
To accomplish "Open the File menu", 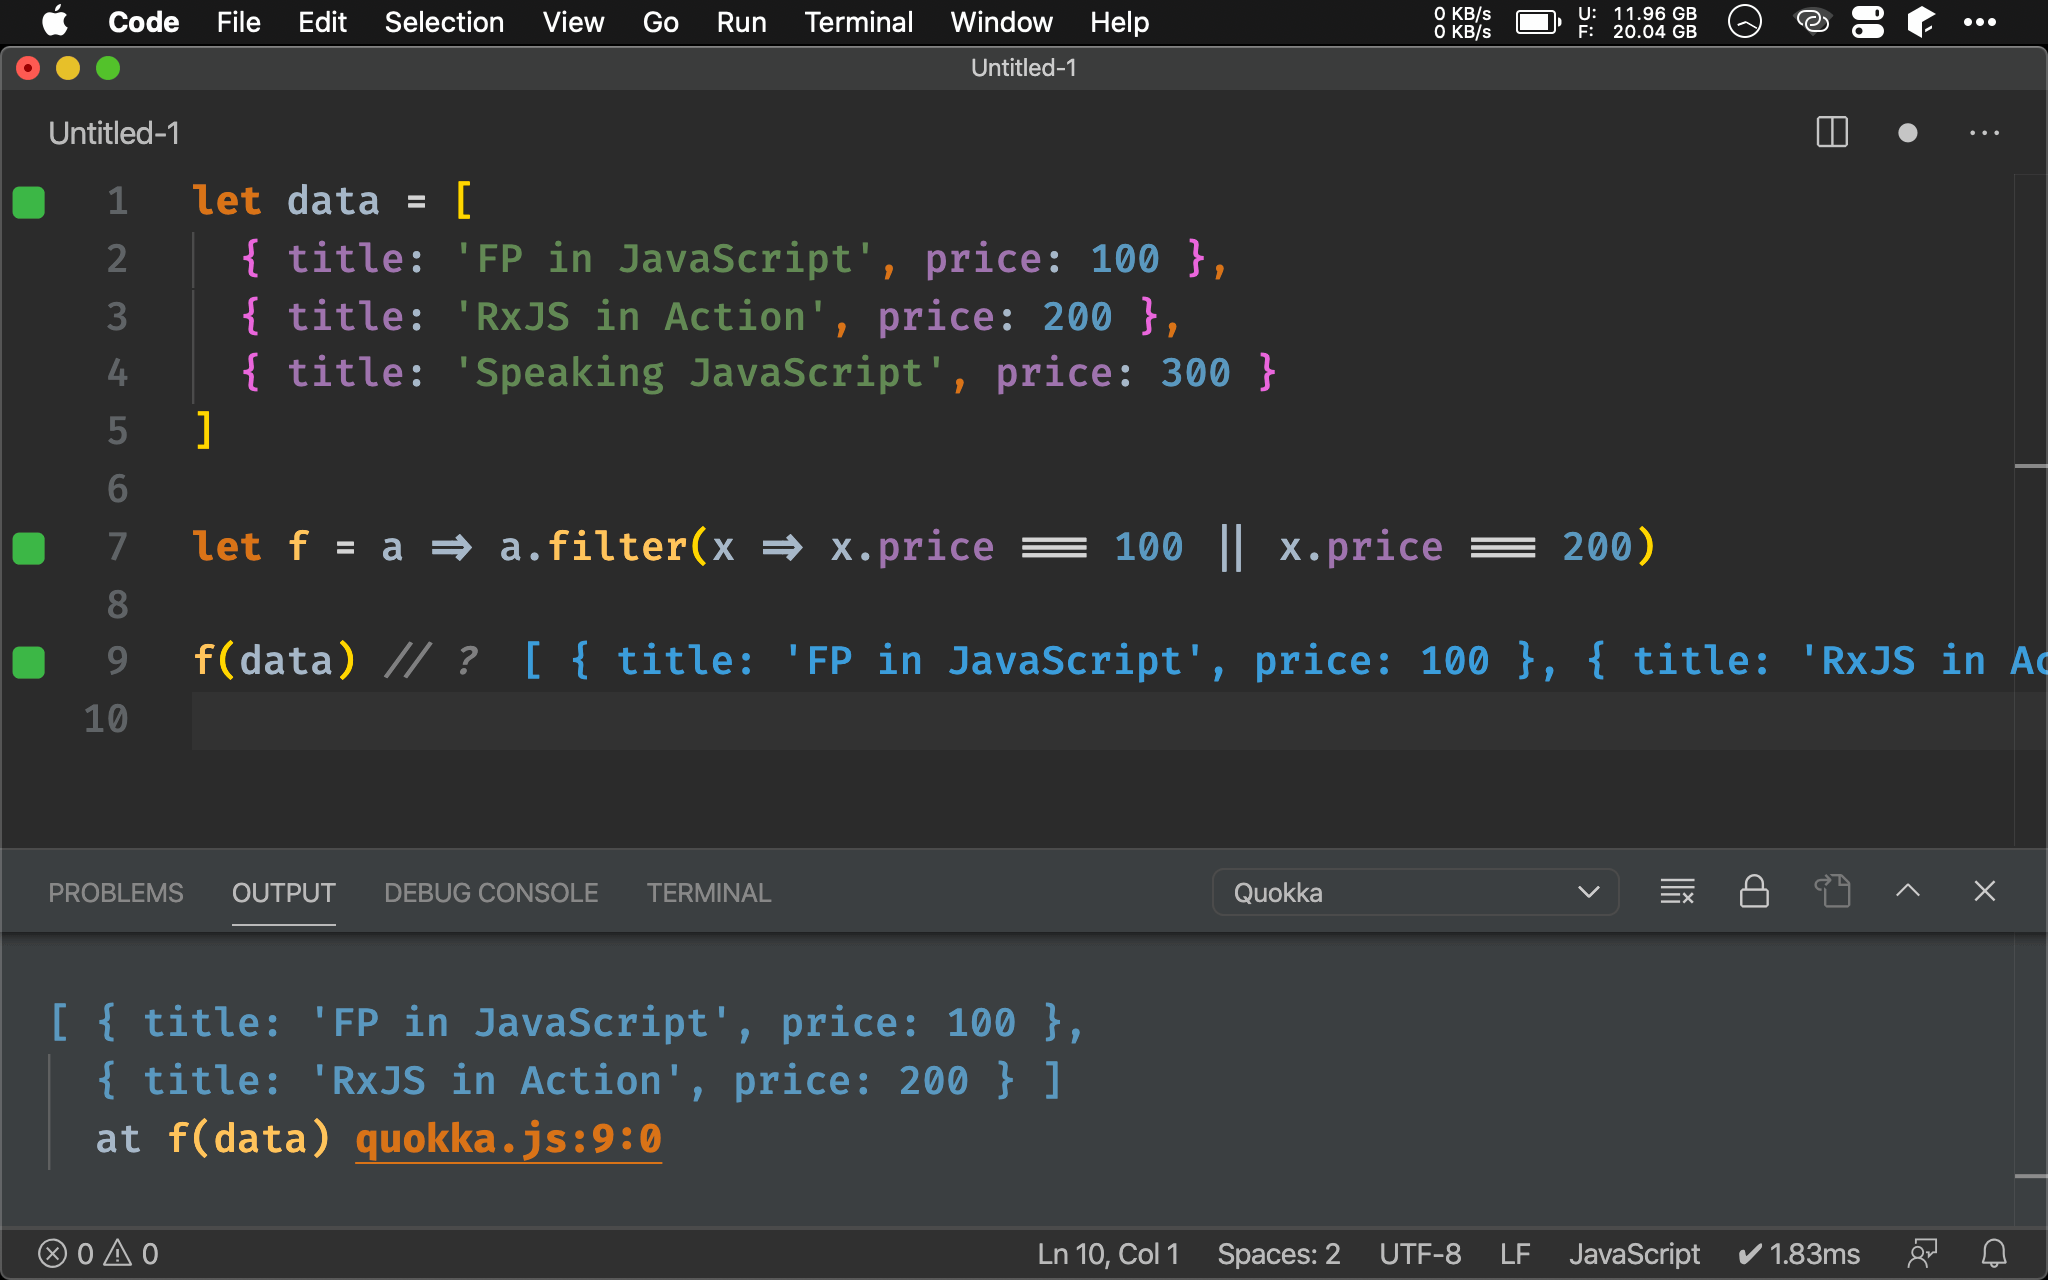I will 239,22.
